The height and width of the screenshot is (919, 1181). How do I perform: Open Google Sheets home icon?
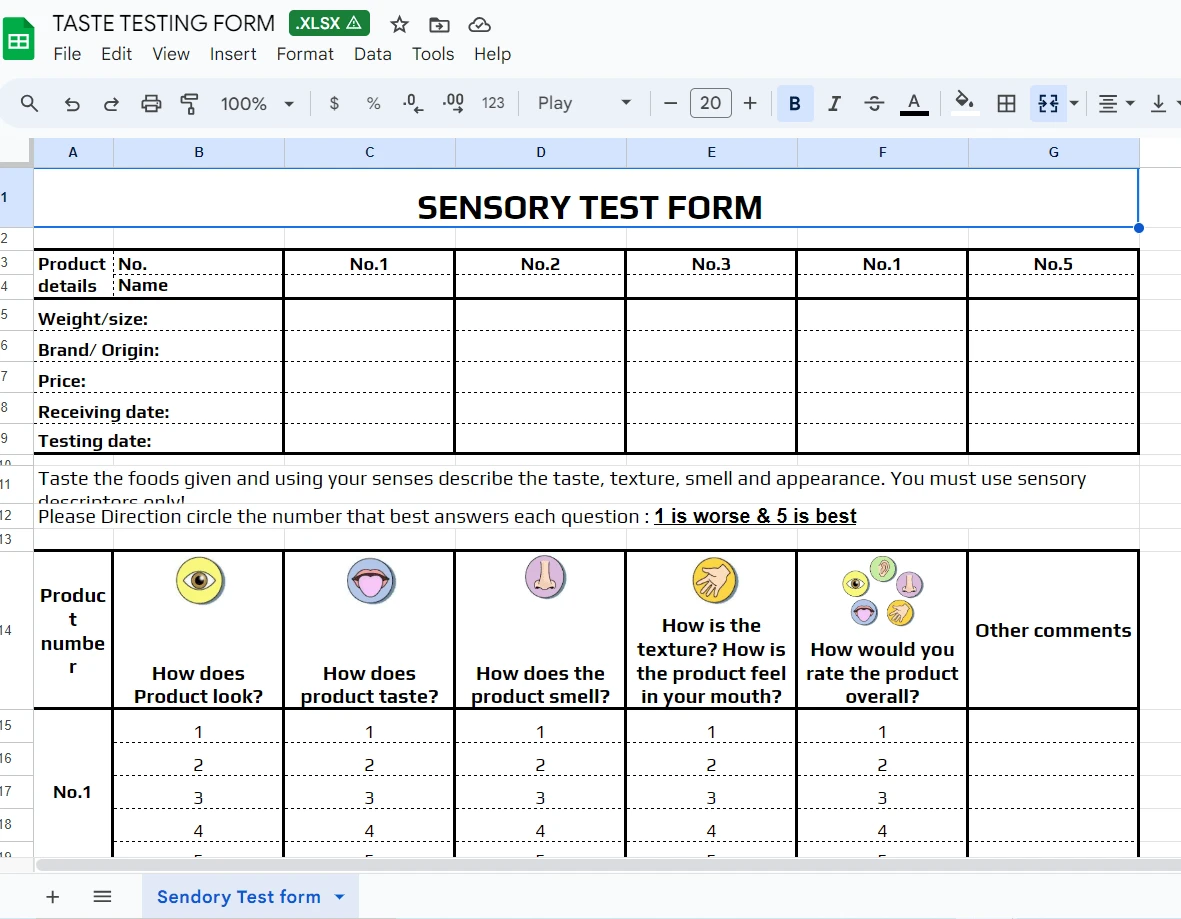click(18, 39)
